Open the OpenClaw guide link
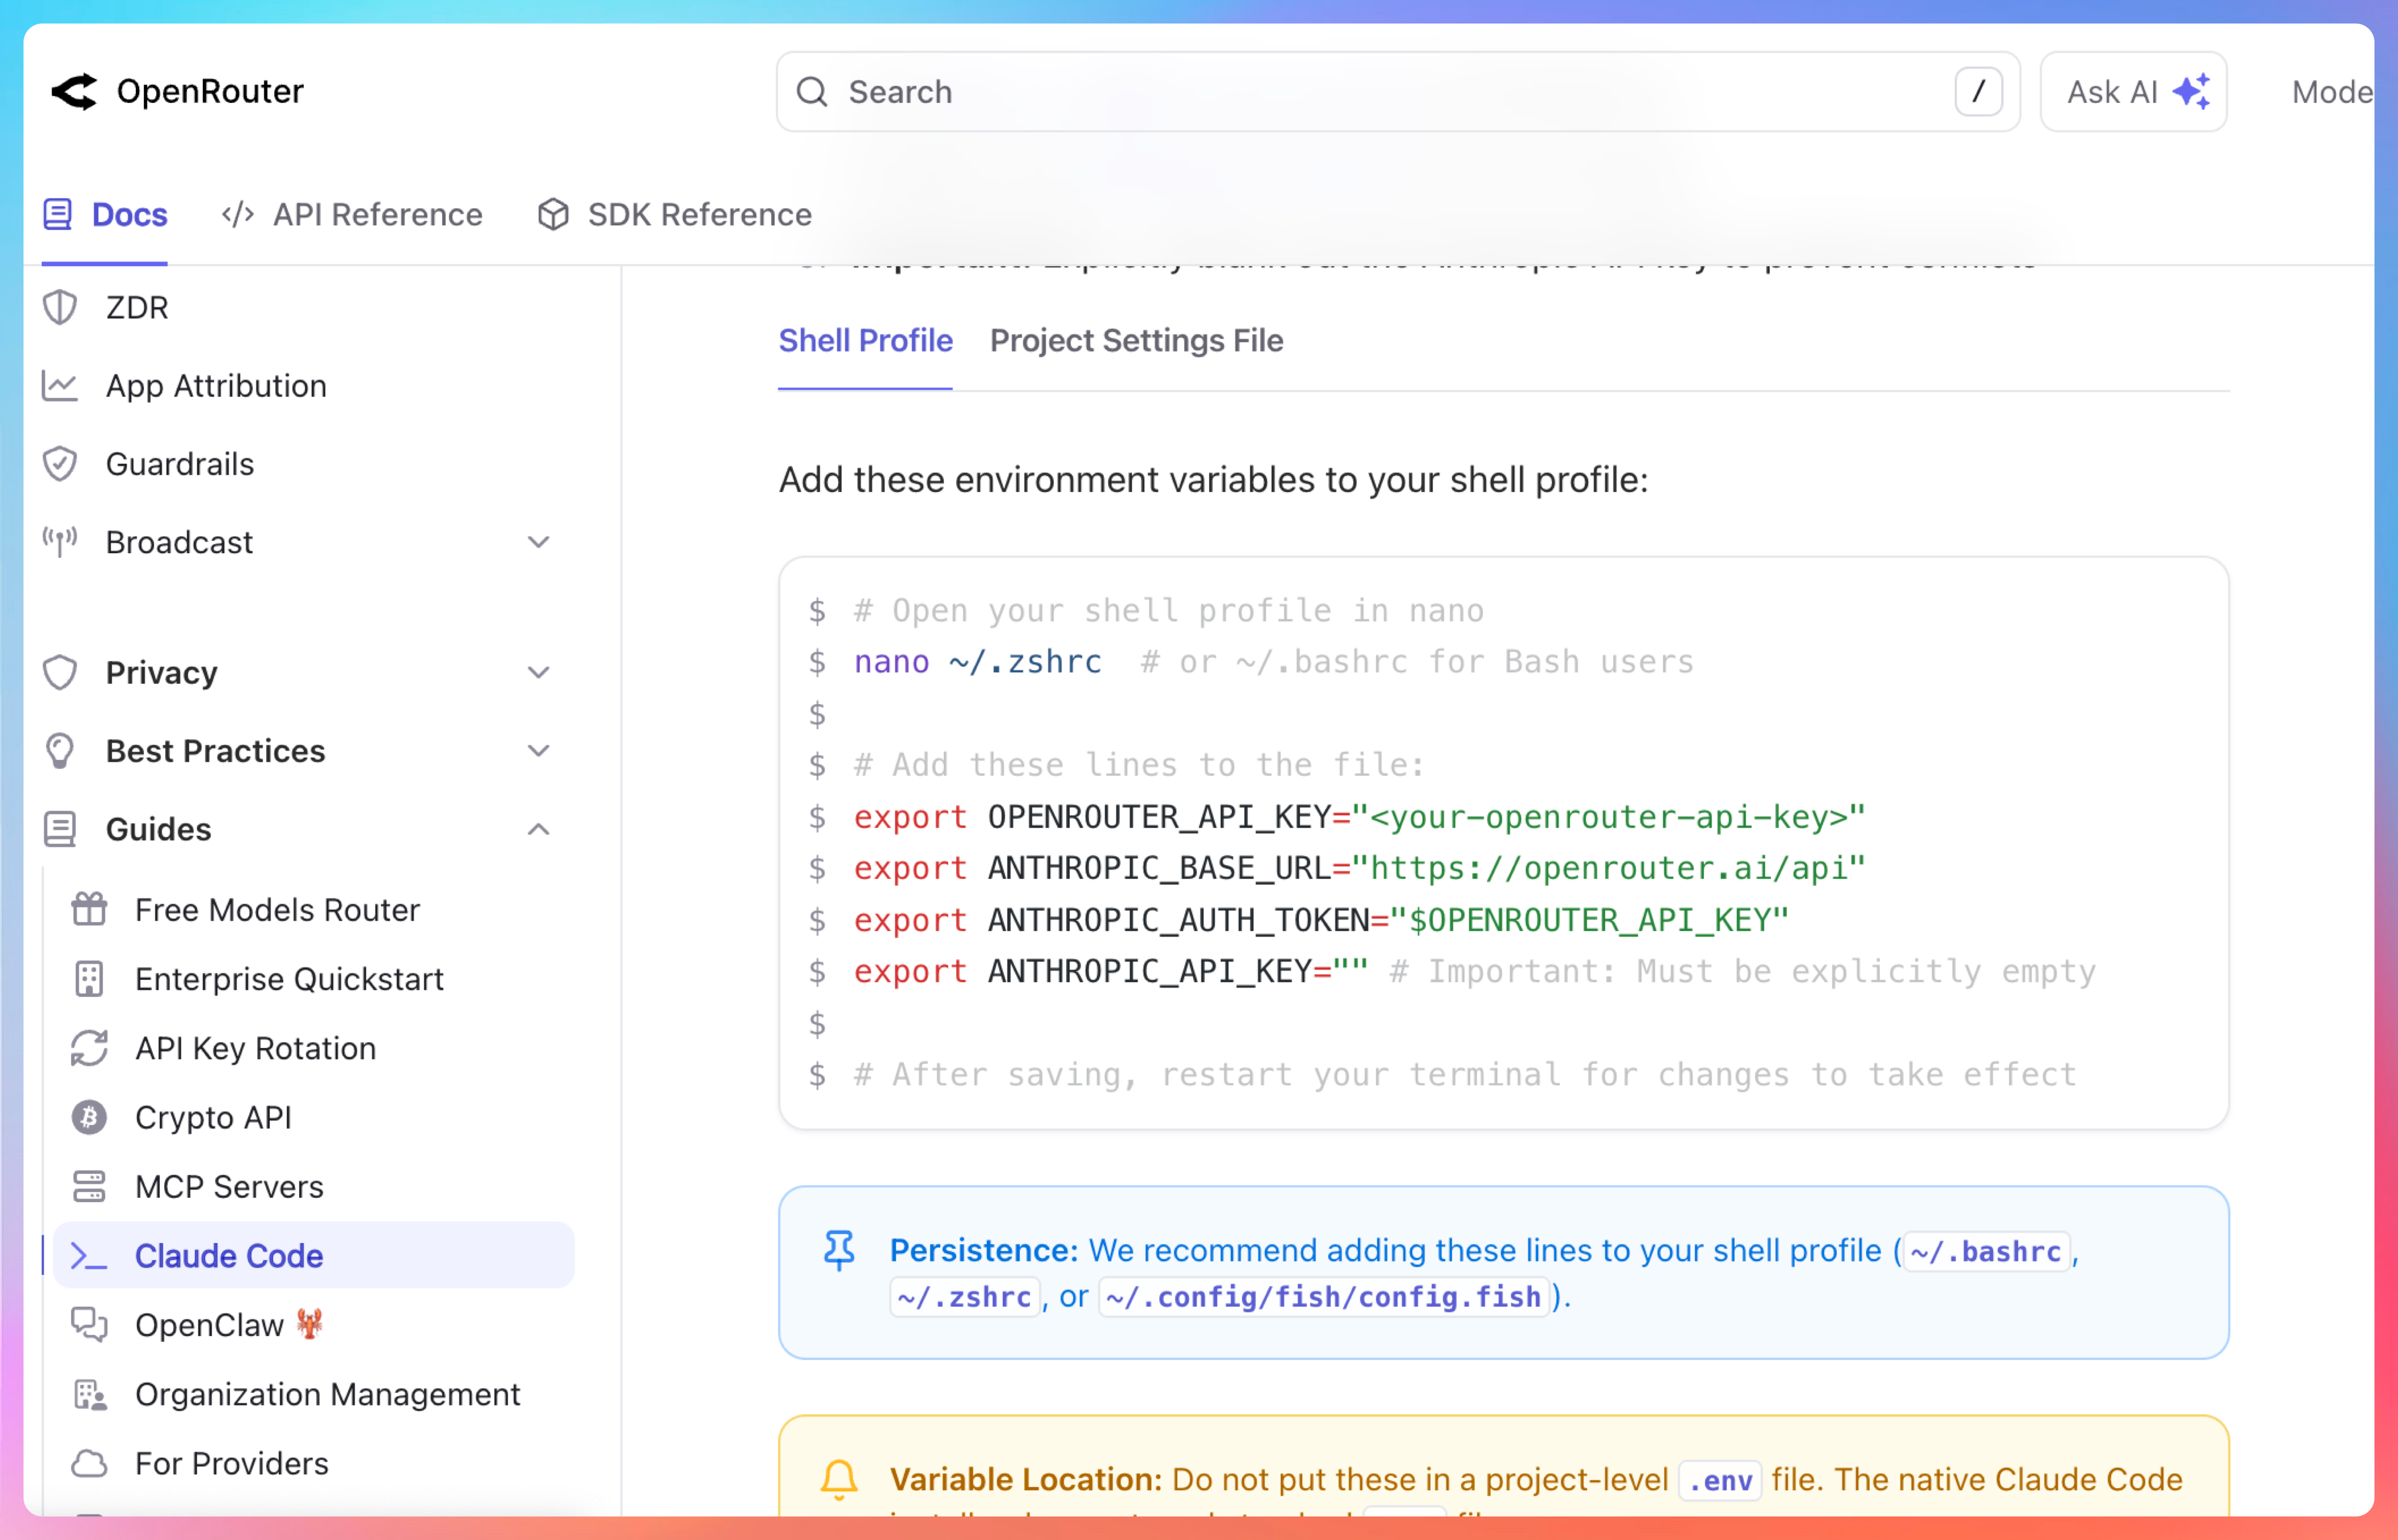The height and width of the screenshot is (1540, 2398). click(210, 1325)
